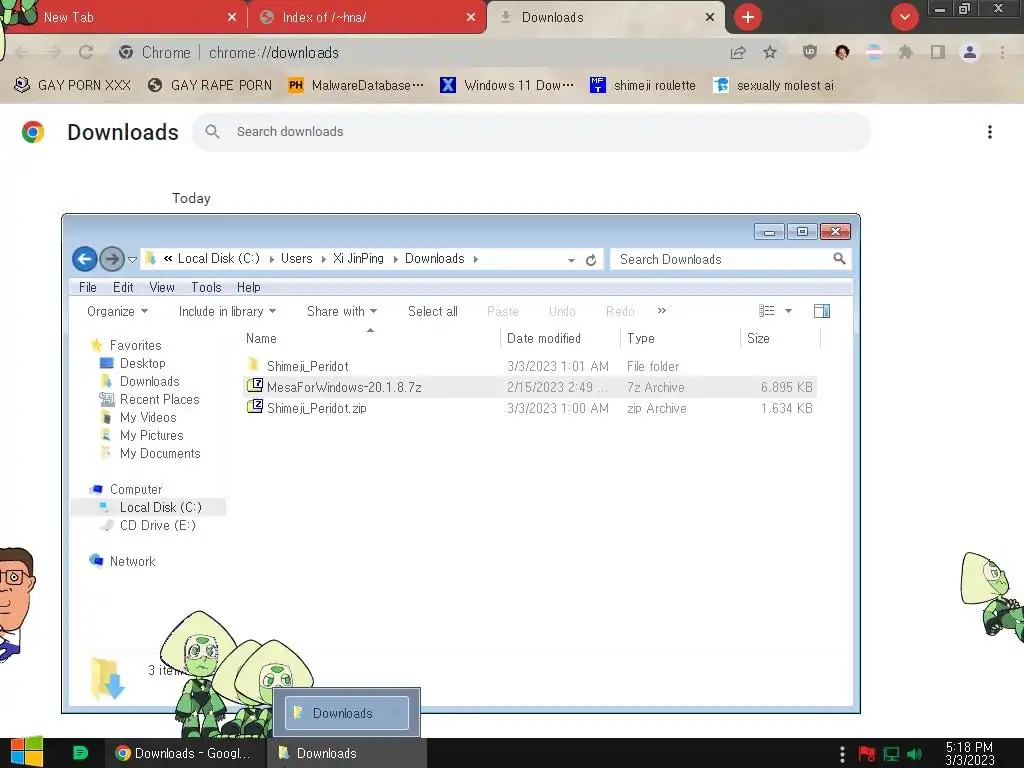Select the MesaForWindows-20.1.8.7z file

(x=530, y=387)
